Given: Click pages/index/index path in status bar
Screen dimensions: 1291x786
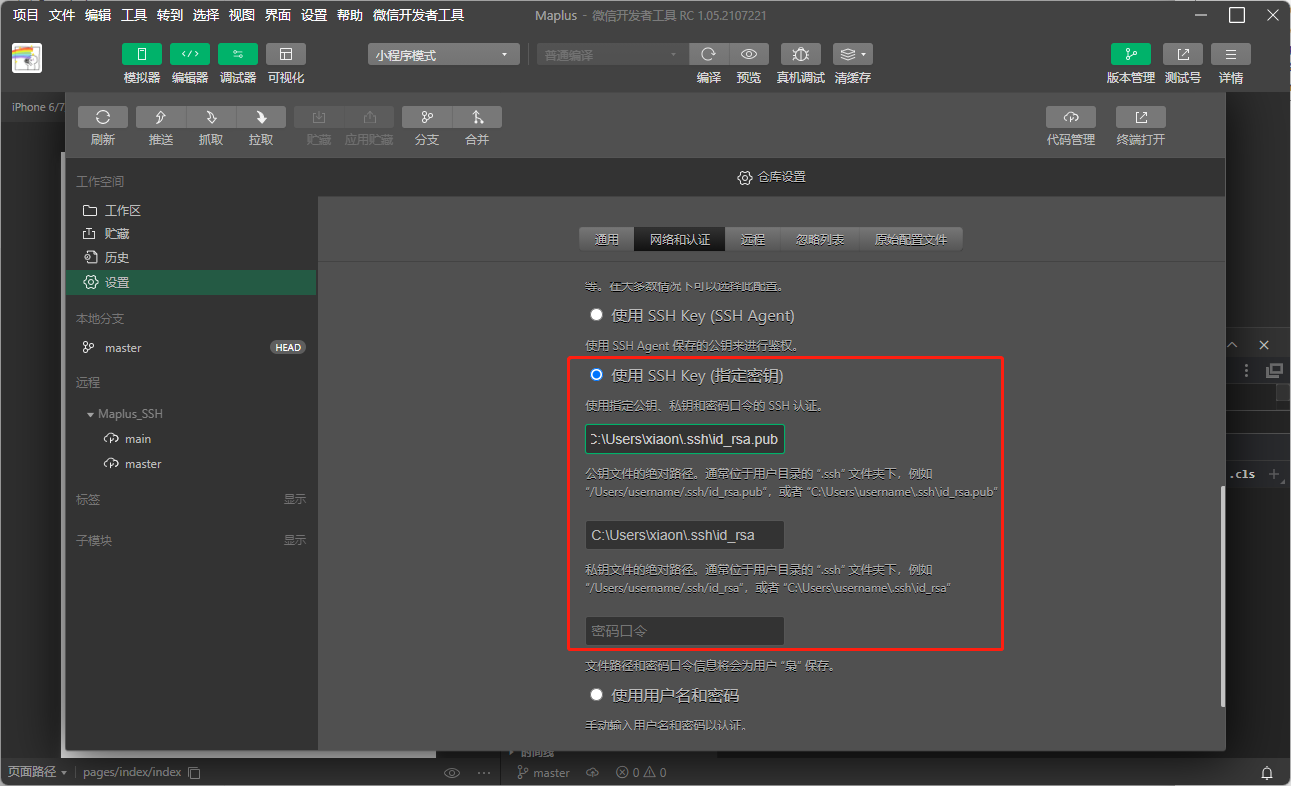Looking at the screenshot, I should click(x=132, y=773).
